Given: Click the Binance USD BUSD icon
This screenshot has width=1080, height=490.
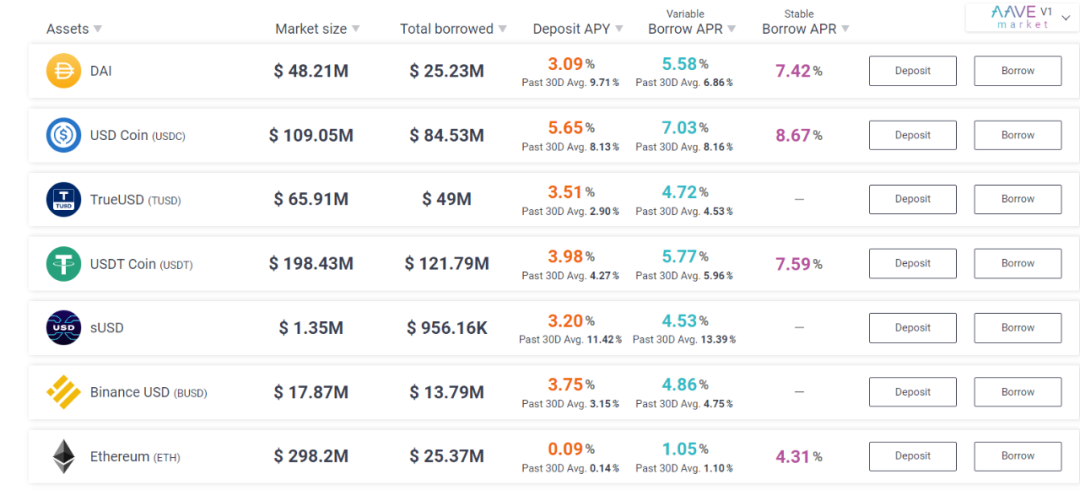Looking at the screenshot, I should click(x=63, y=392).
